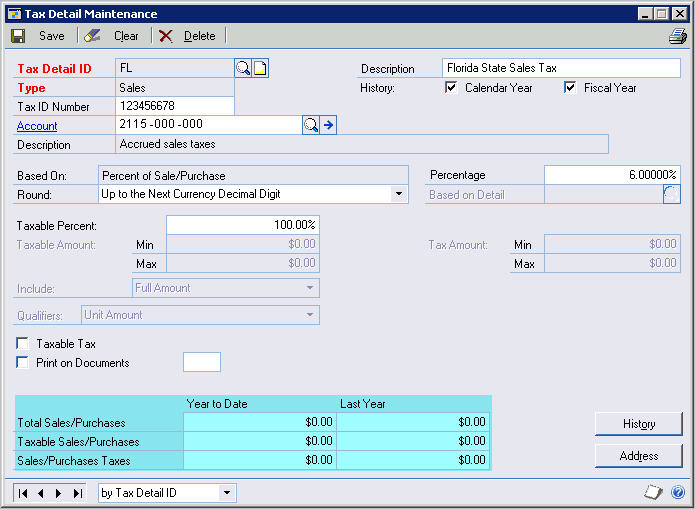The image size is (695, 509).
Task: Click the red X Delete icon
Action: point(166,36)
